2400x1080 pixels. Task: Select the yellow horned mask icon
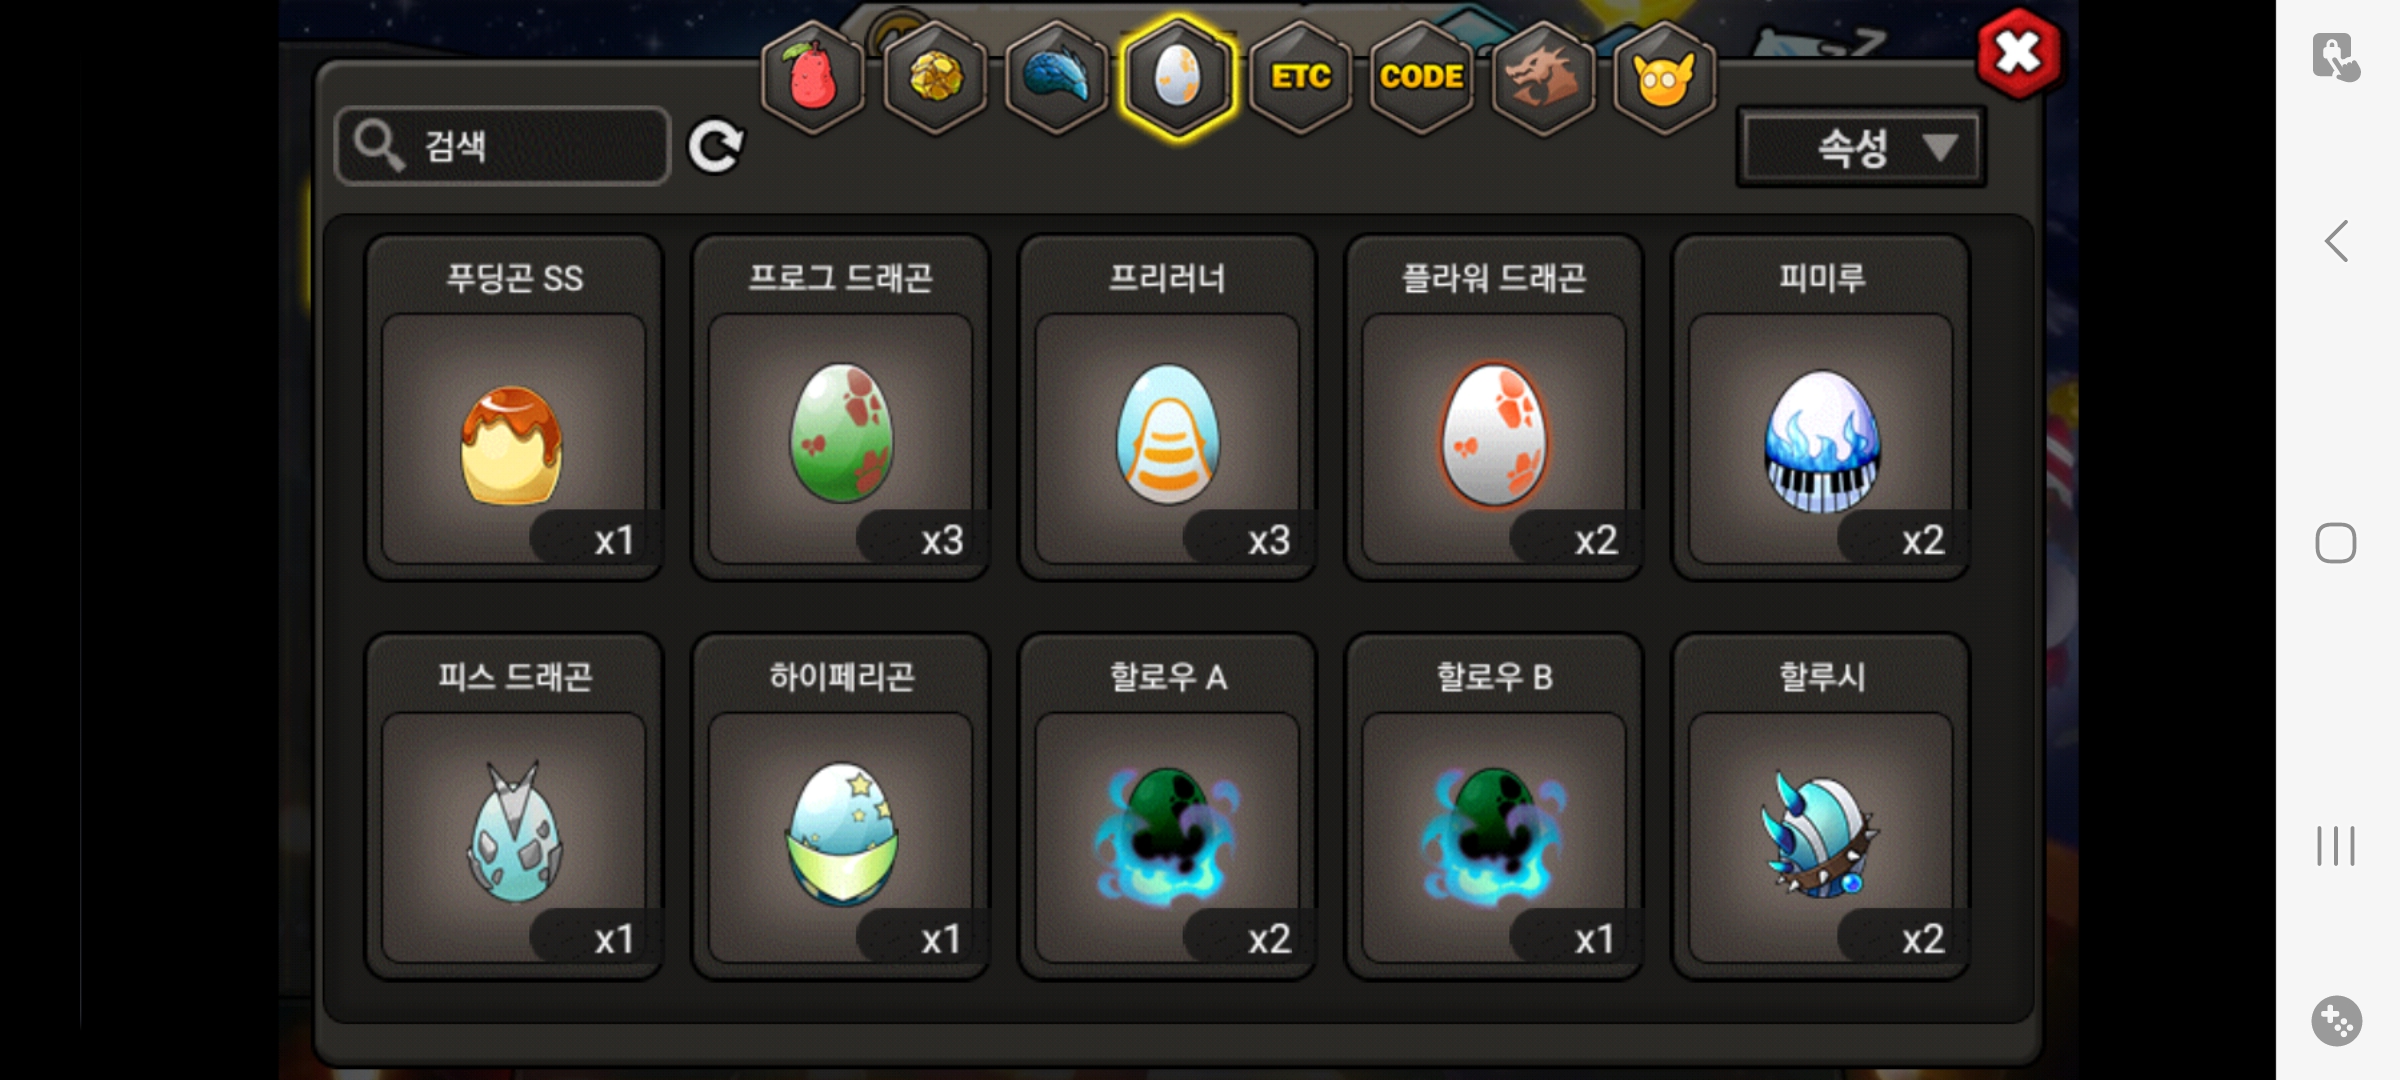(x=1665, y=77)
